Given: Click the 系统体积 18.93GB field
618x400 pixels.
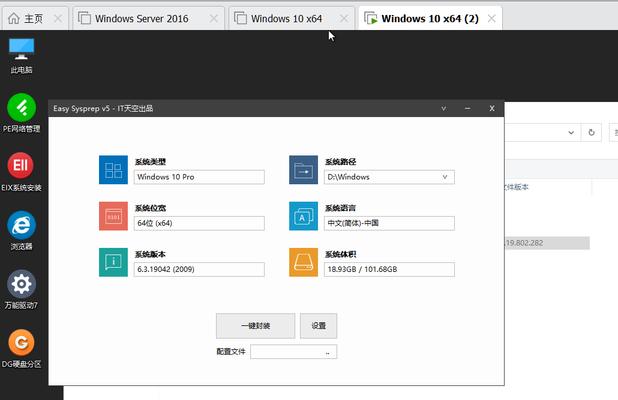Looking at the screenshot, I should [x=389, y=269].
